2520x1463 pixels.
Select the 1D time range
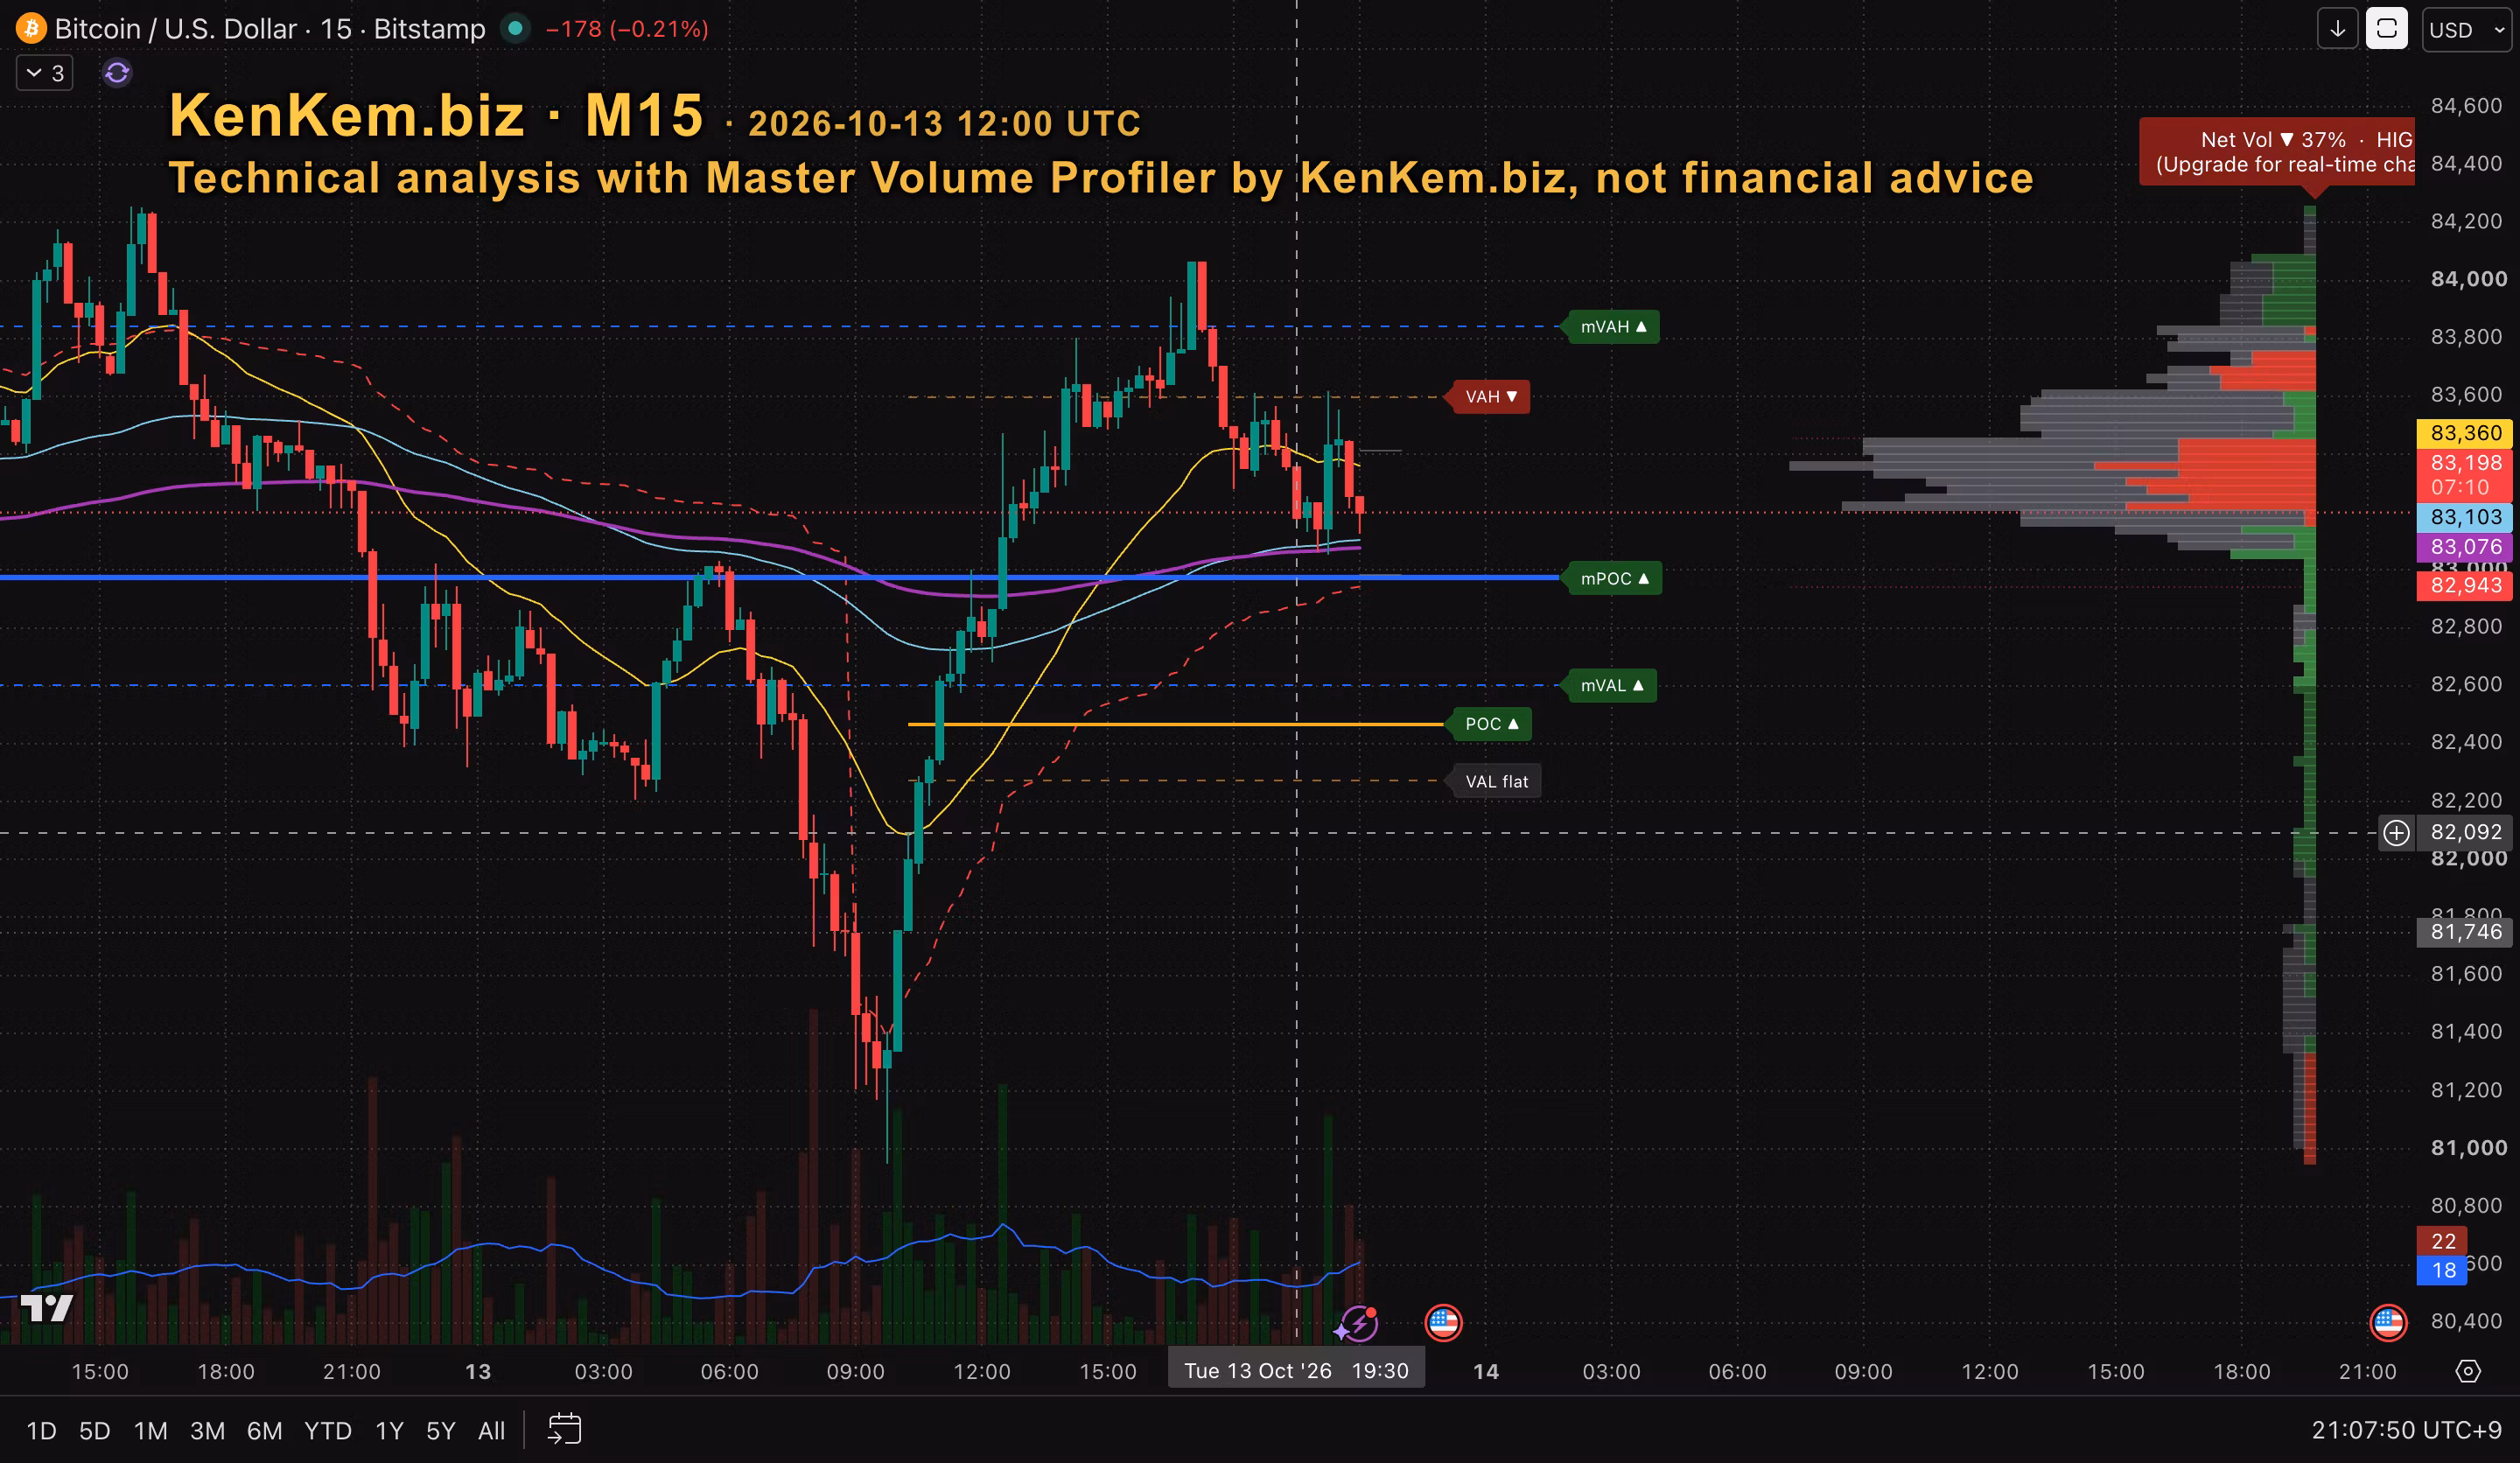41,1431
